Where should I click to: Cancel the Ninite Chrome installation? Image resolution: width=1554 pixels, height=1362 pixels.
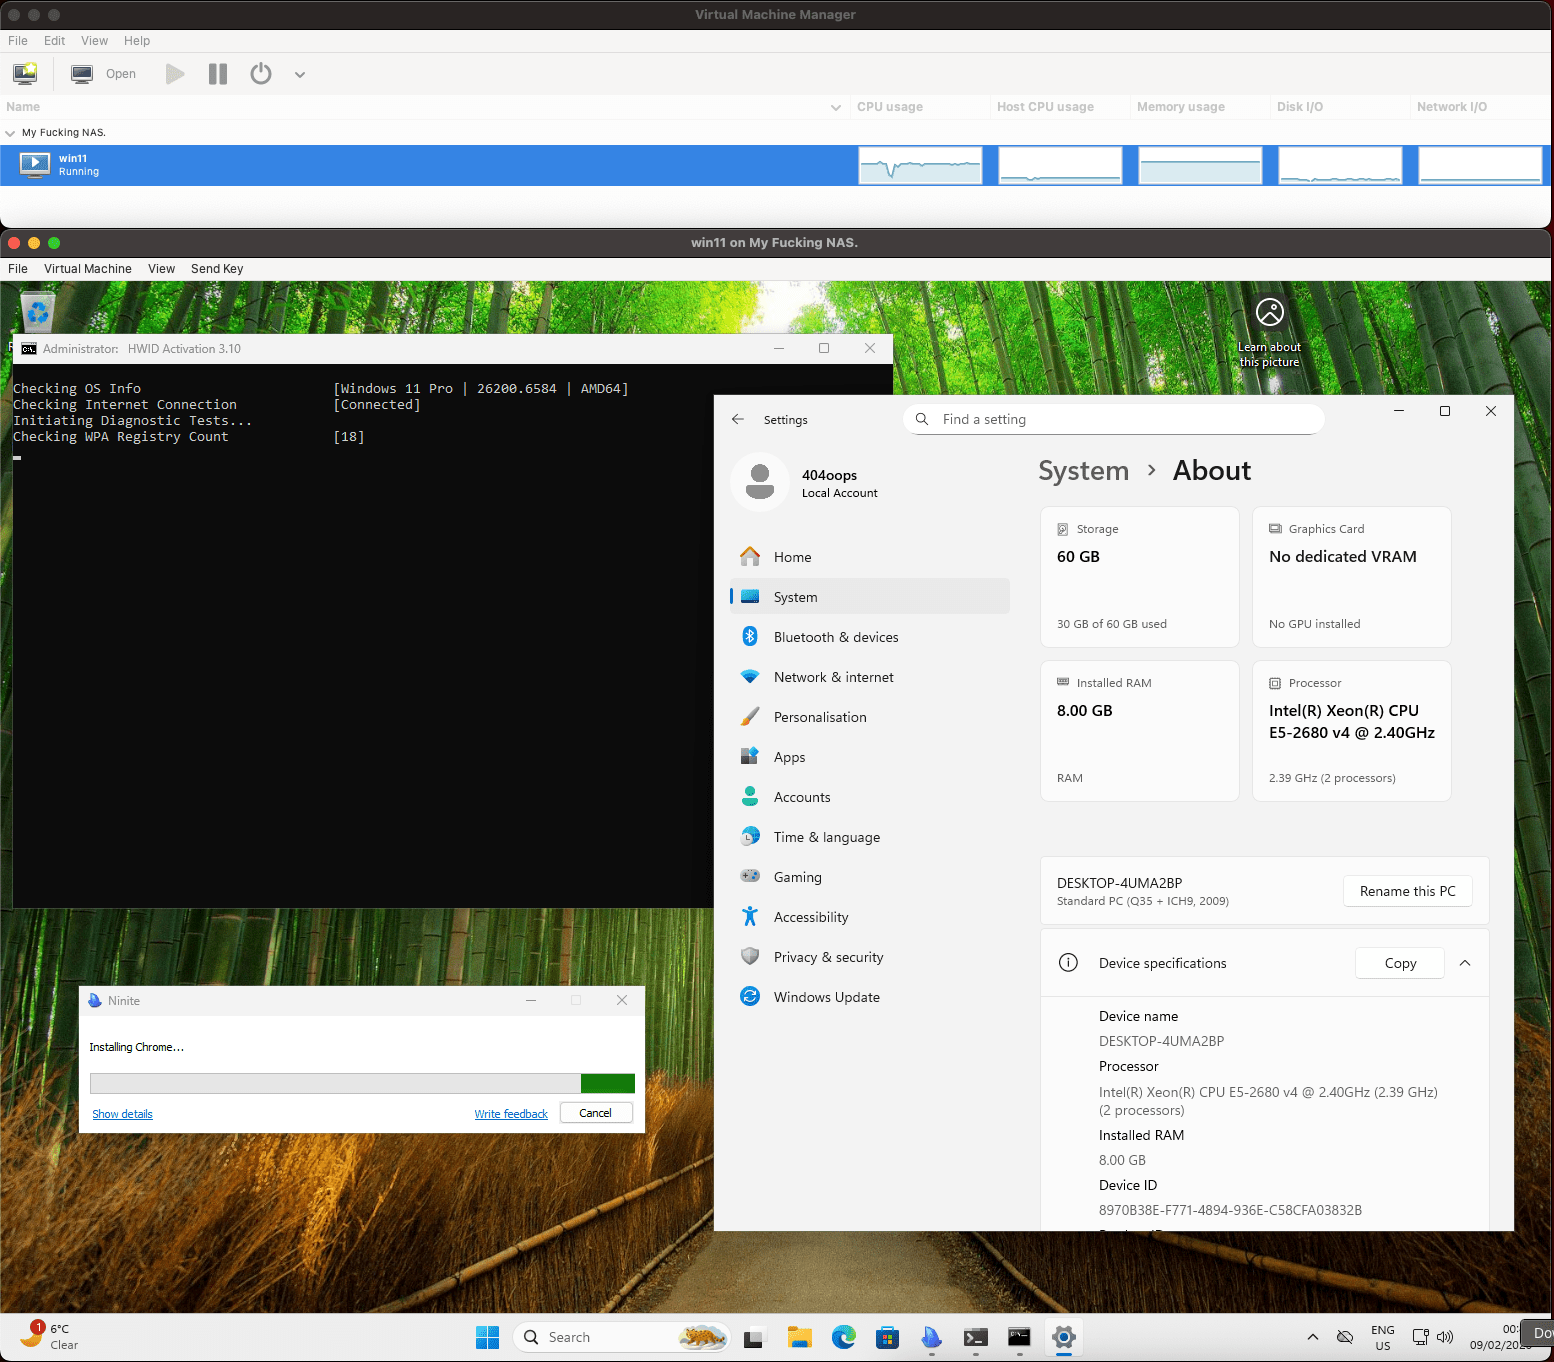pos(596,1113)
